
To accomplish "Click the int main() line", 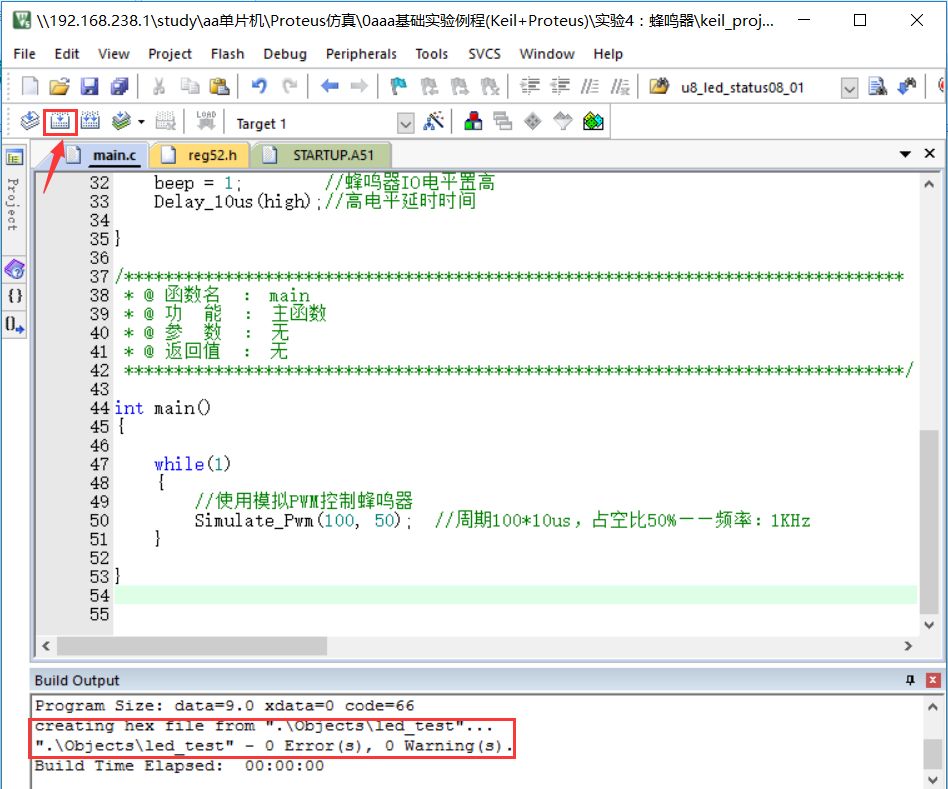I will tap(162, 408).
